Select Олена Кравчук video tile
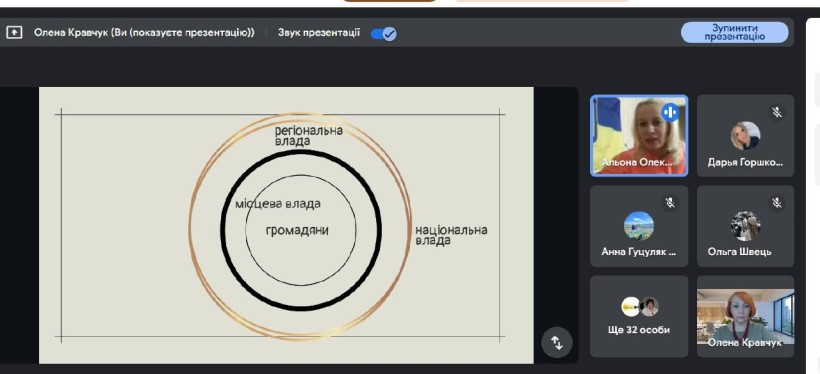This screenshot has width=820, height=374. 745,316
